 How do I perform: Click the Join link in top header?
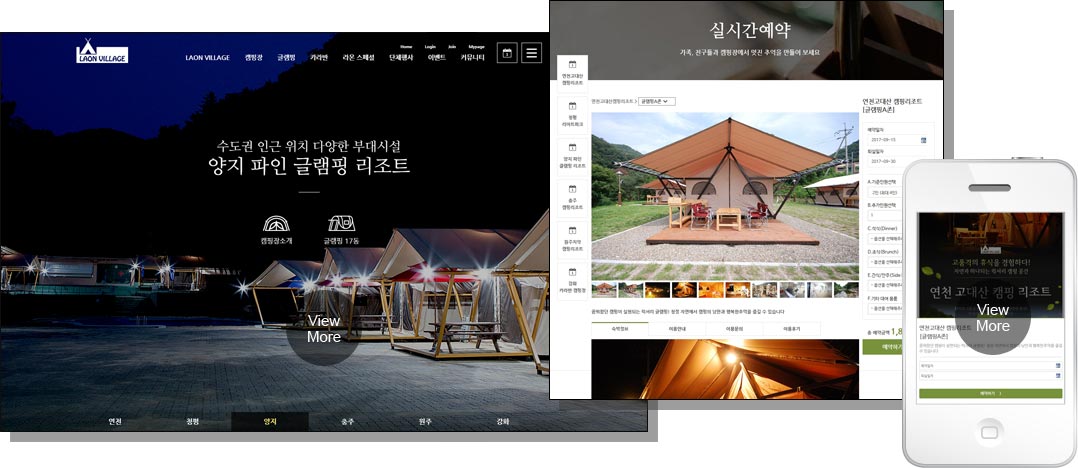[452, 47]
